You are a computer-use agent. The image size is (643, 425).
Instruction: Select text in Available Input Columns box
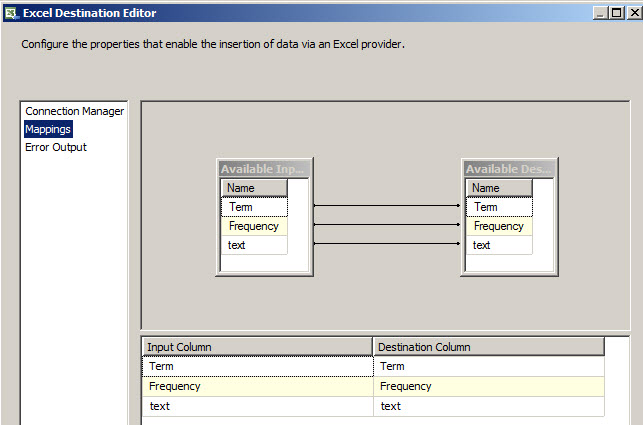(254, 245)
